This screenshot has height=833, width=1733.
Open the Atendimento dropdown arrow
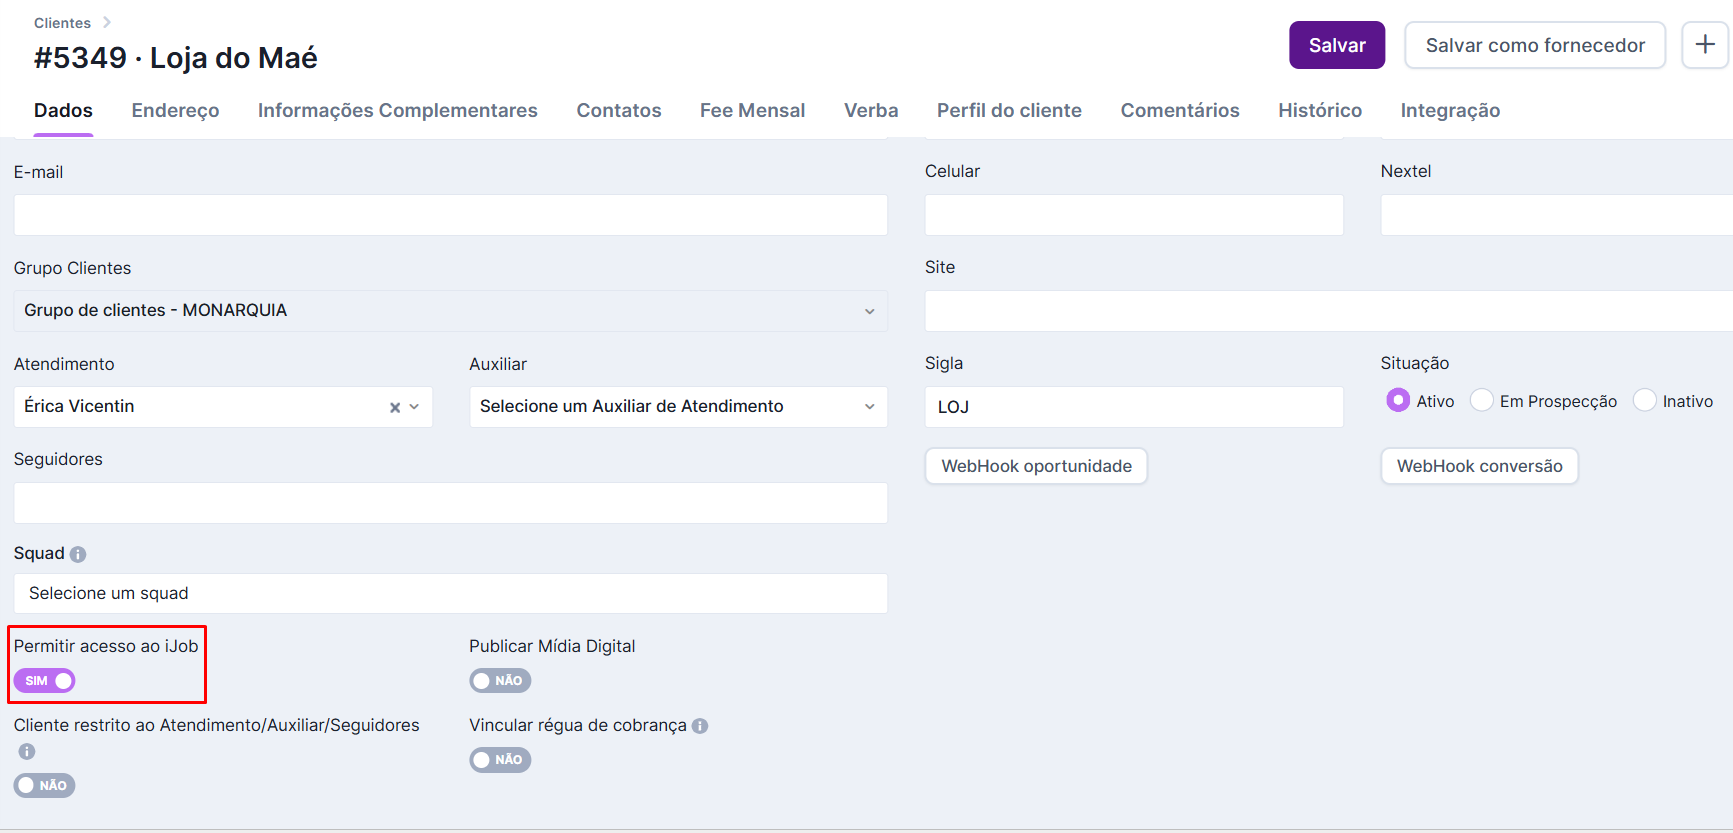click(415, 407)
